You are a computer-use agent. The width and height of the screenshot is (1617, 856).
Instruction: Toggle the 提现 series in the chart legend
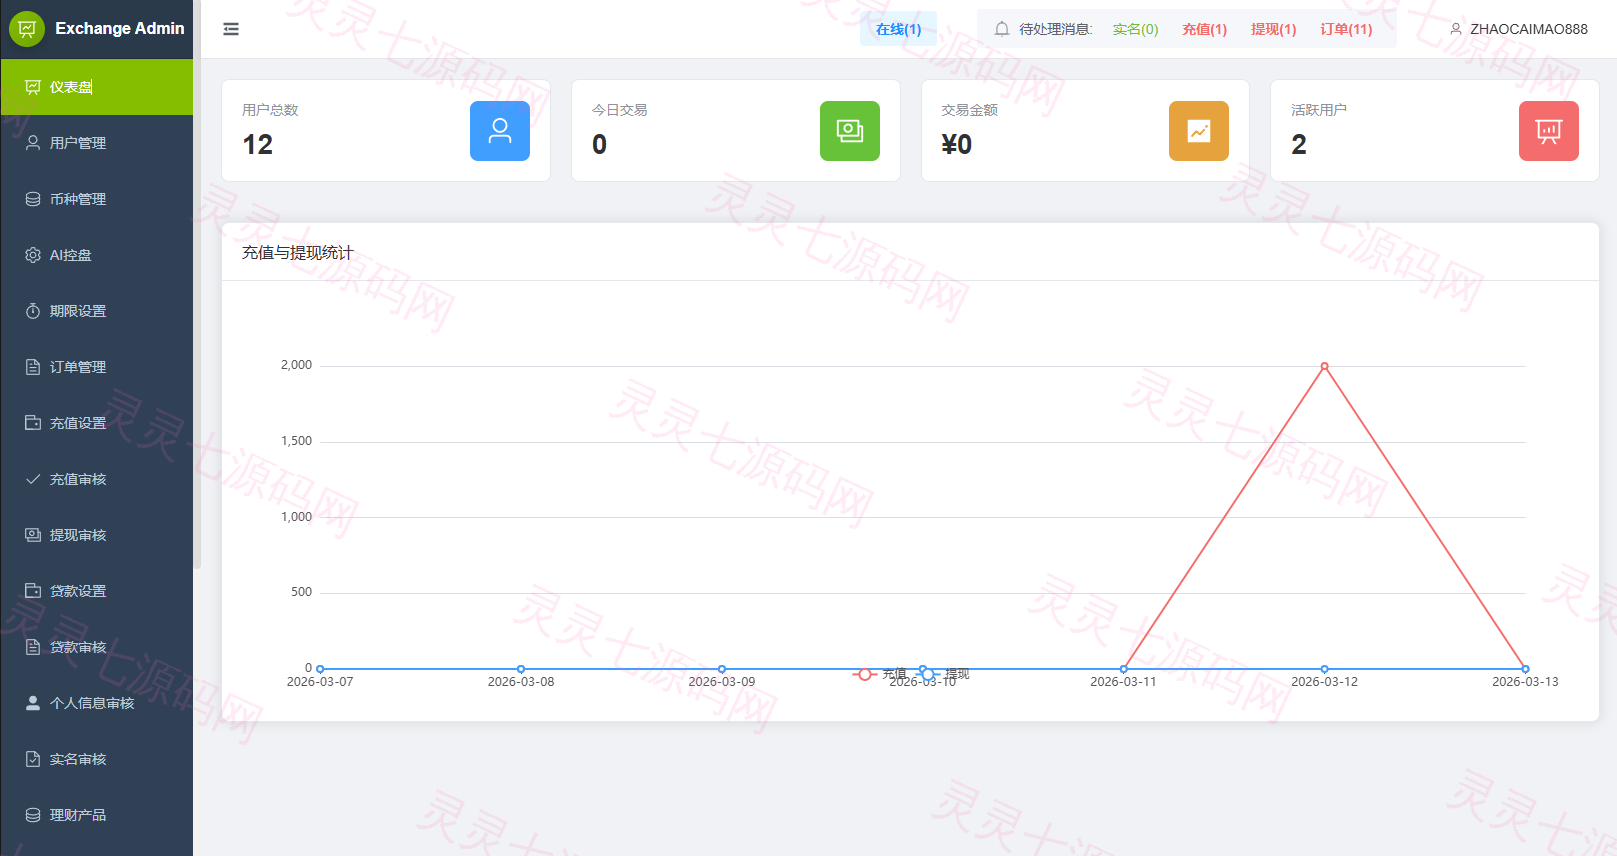(943, 674)
